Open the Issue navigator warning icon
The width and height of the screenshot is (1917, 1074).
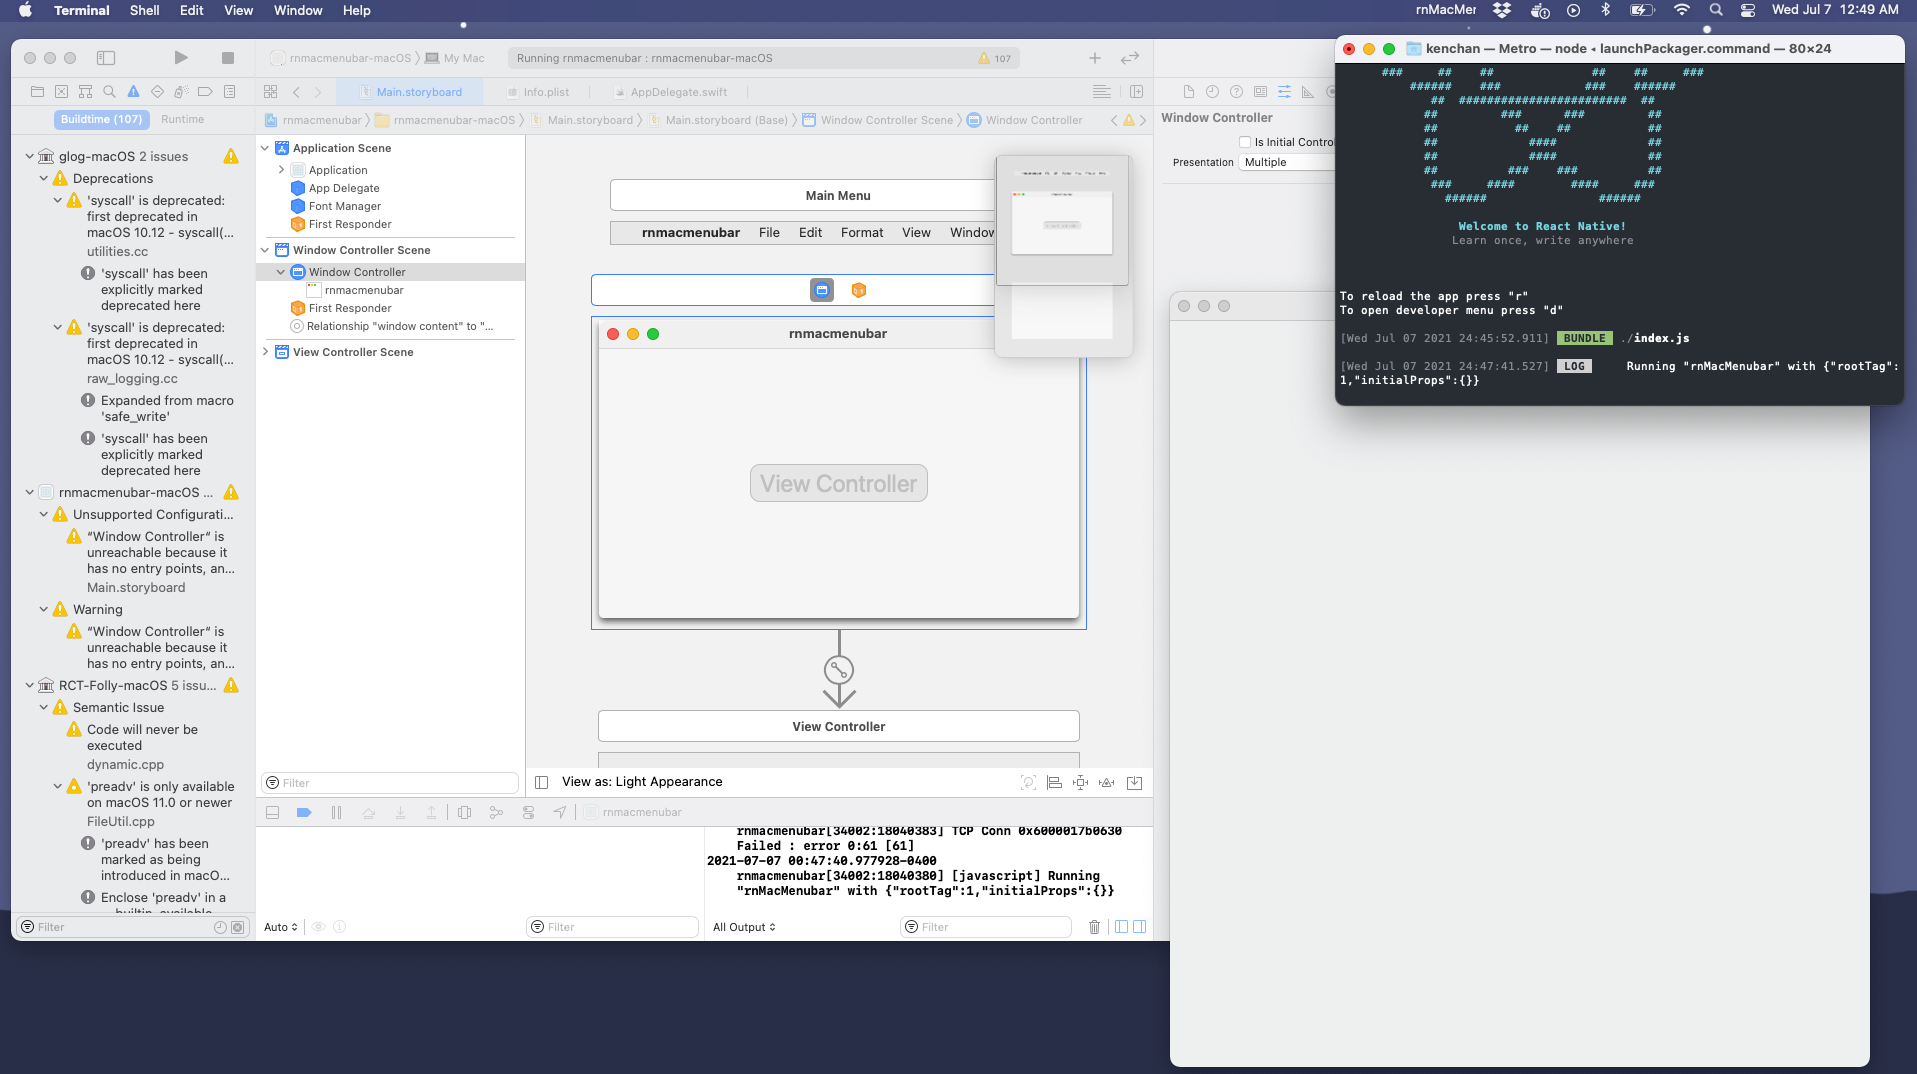coord(133,91)
